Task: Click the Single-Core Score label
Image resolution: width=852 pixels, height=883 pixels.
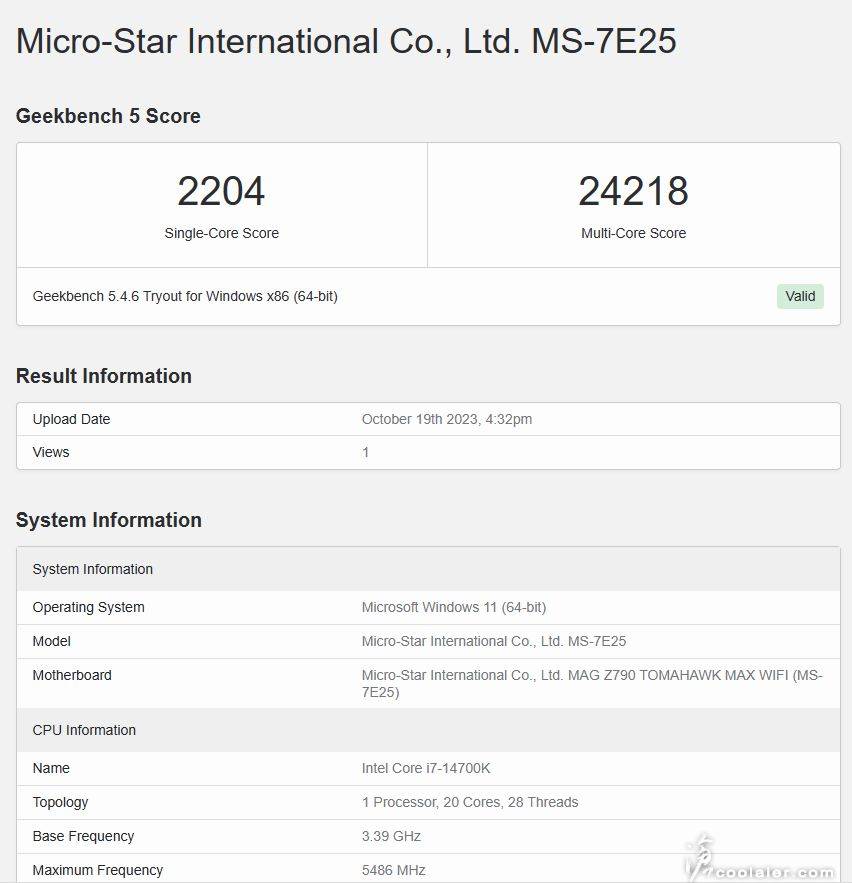Action: [221, 233]
